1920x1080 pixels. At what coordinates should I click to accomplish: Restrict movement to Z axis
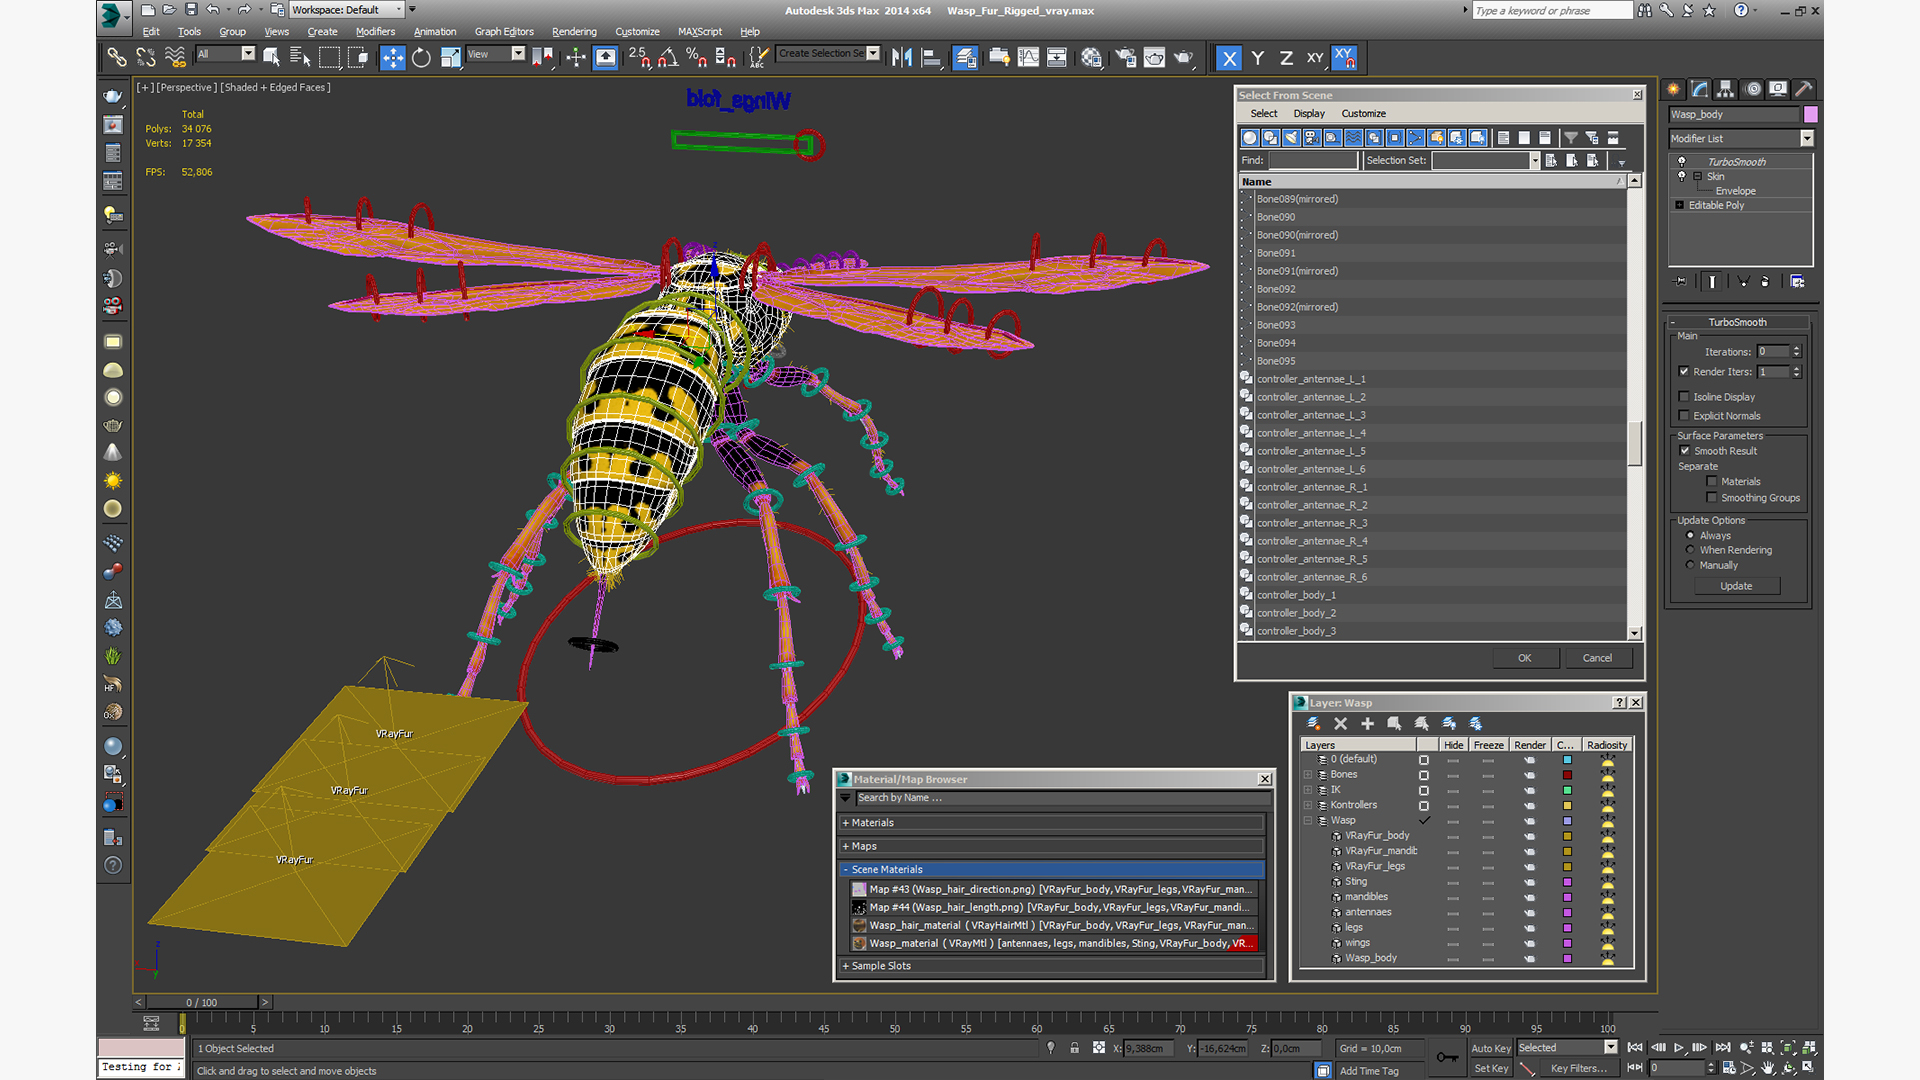click(1286, 58)
